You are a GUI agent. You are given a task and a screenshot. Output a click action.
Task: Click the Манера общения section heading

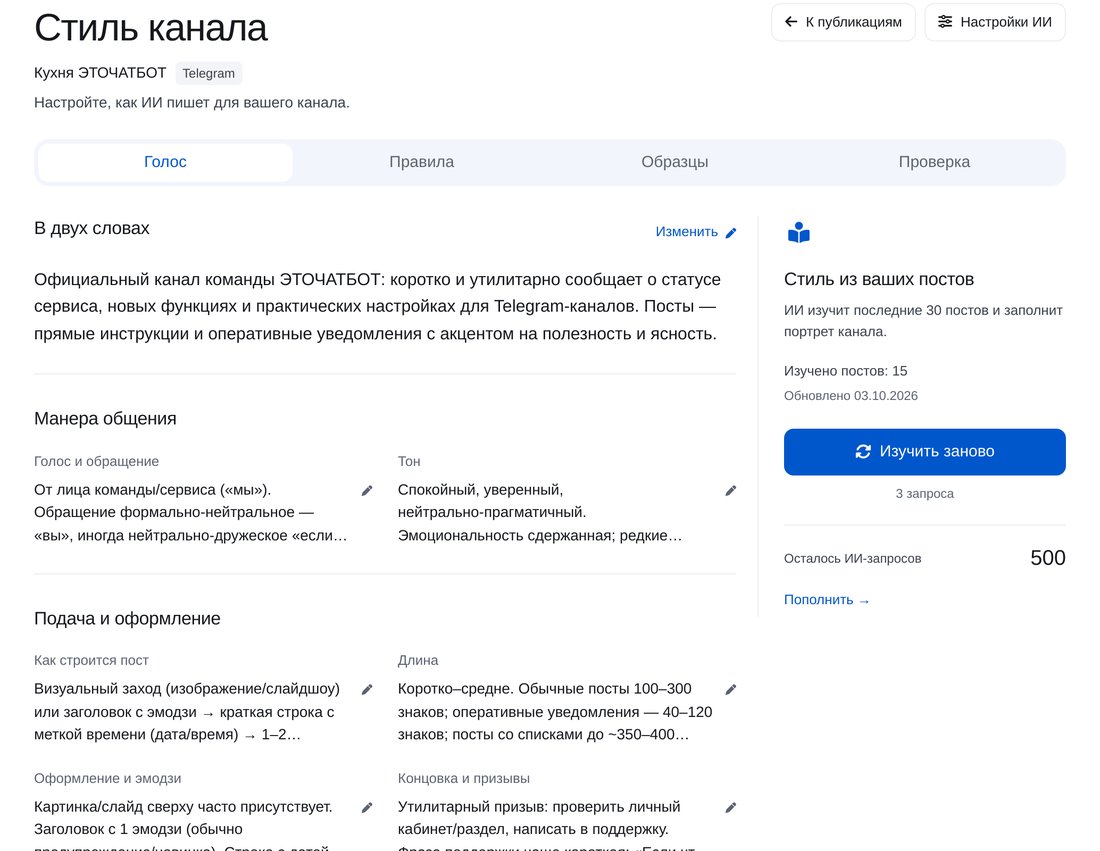click(x=105, y=419)
